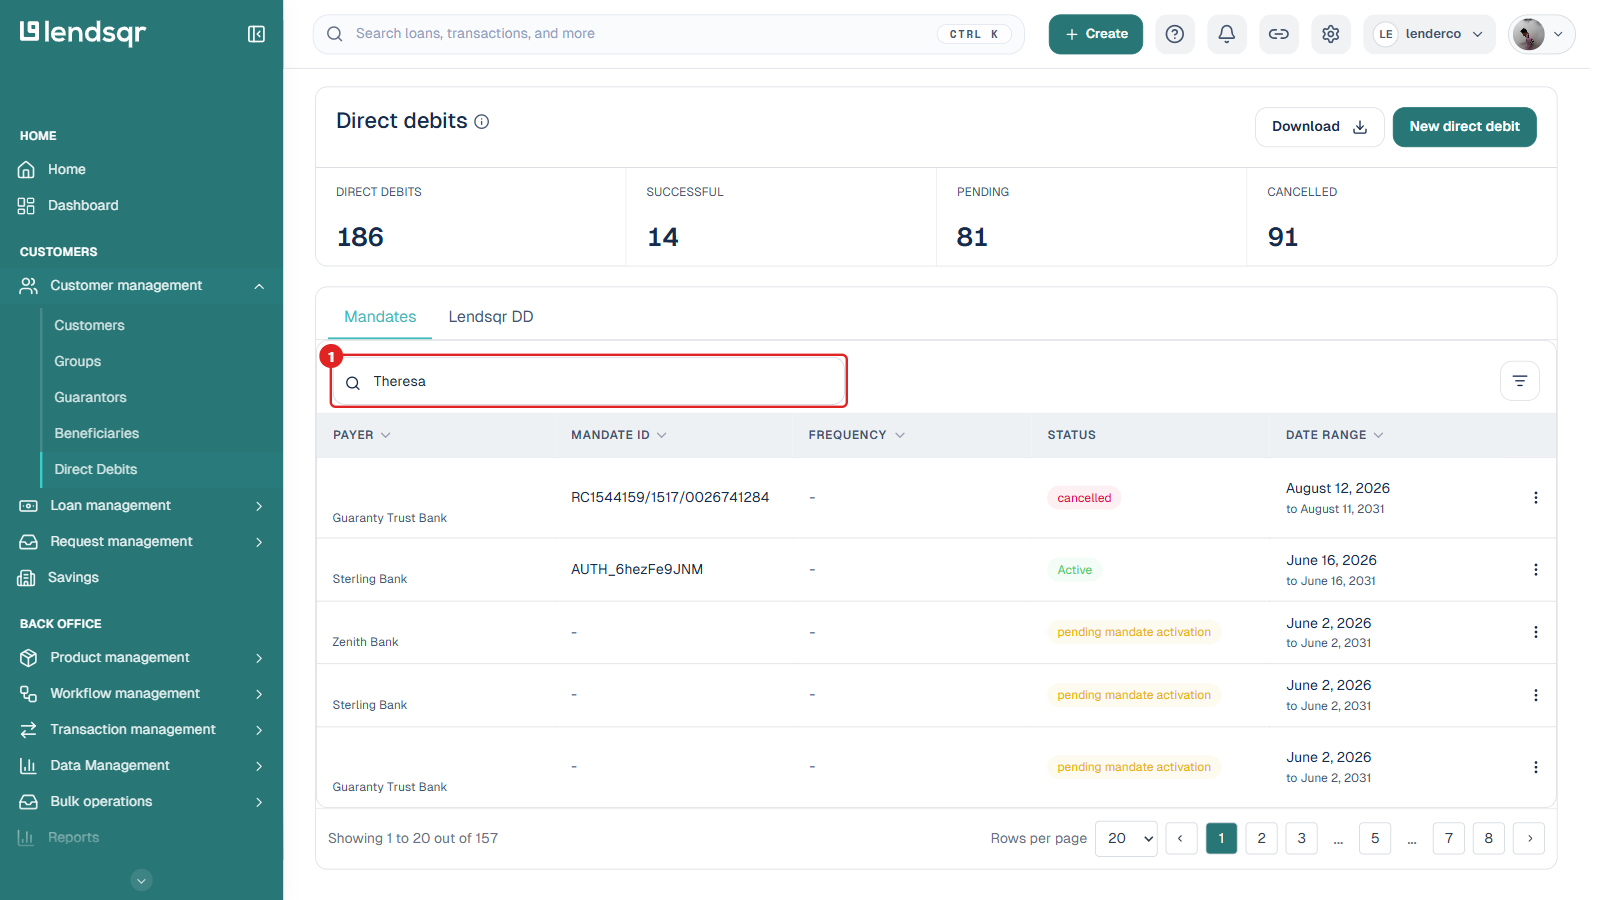
Task: Go to next page arrow
Action: coord(1529,838)
